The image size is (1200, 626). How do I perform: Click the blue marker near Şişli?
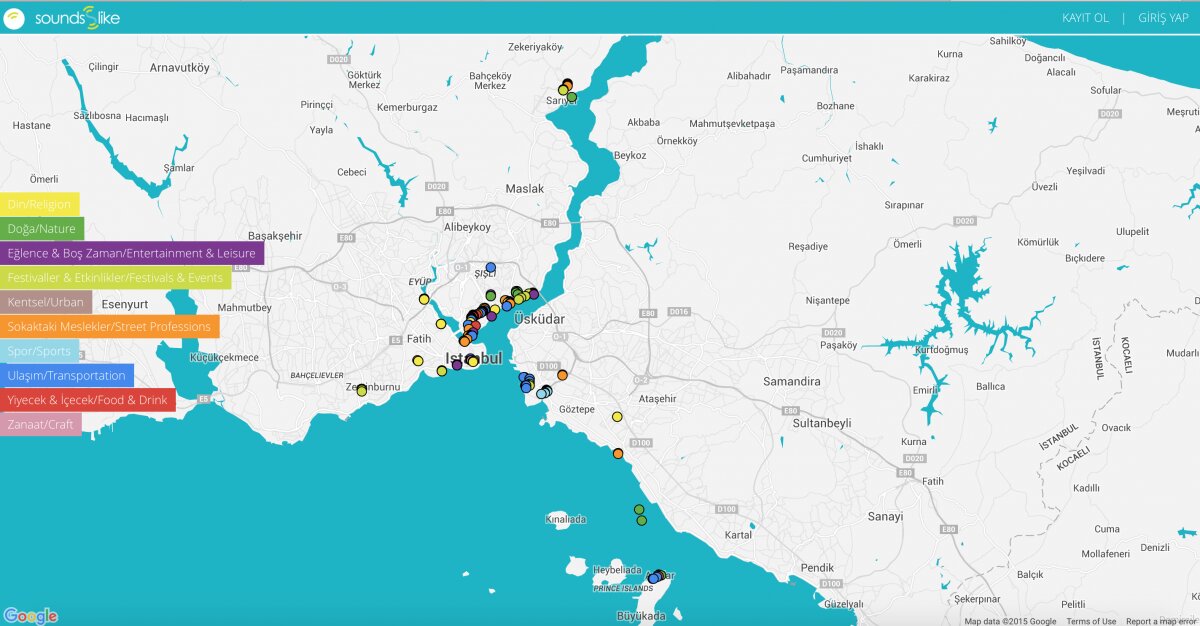click(x=490, y=267)
